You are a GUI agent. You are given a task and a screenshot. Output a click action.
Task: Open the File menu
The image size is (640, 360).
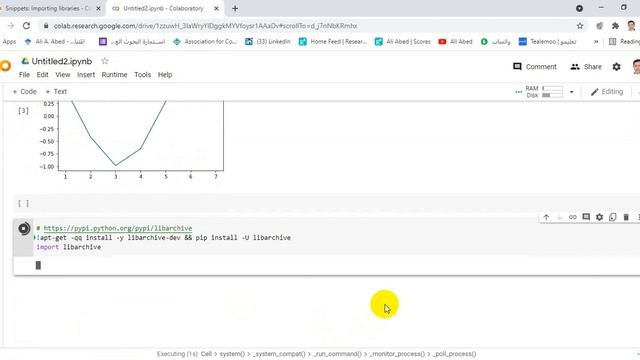tap(24, 75)
